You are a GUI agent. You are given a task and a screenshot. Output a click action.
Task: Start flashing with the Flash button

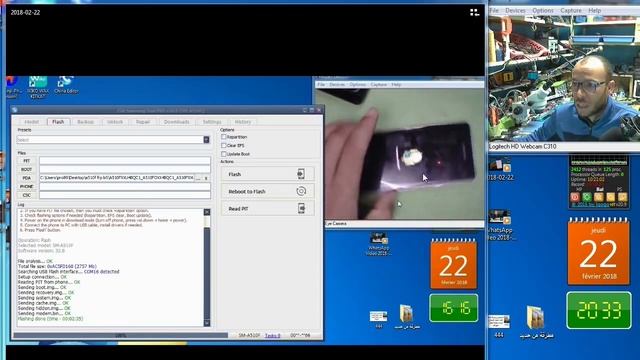tap(268, 174)
